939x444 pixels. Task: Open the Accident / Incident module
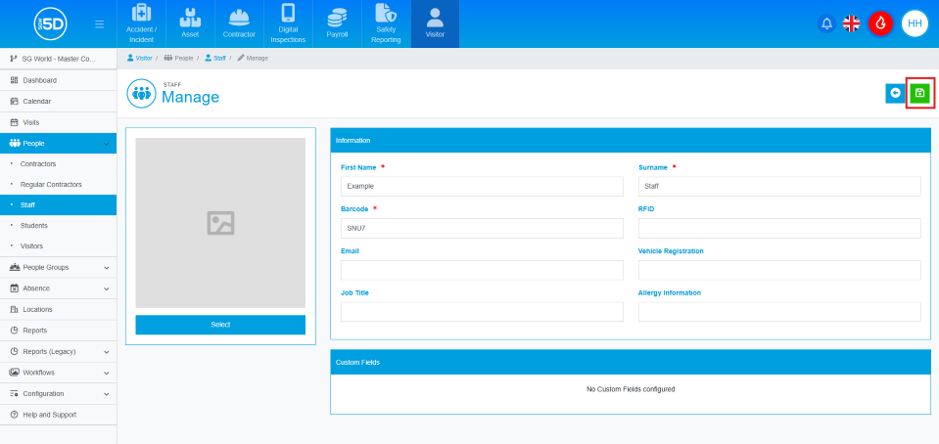tap(141, 24)
